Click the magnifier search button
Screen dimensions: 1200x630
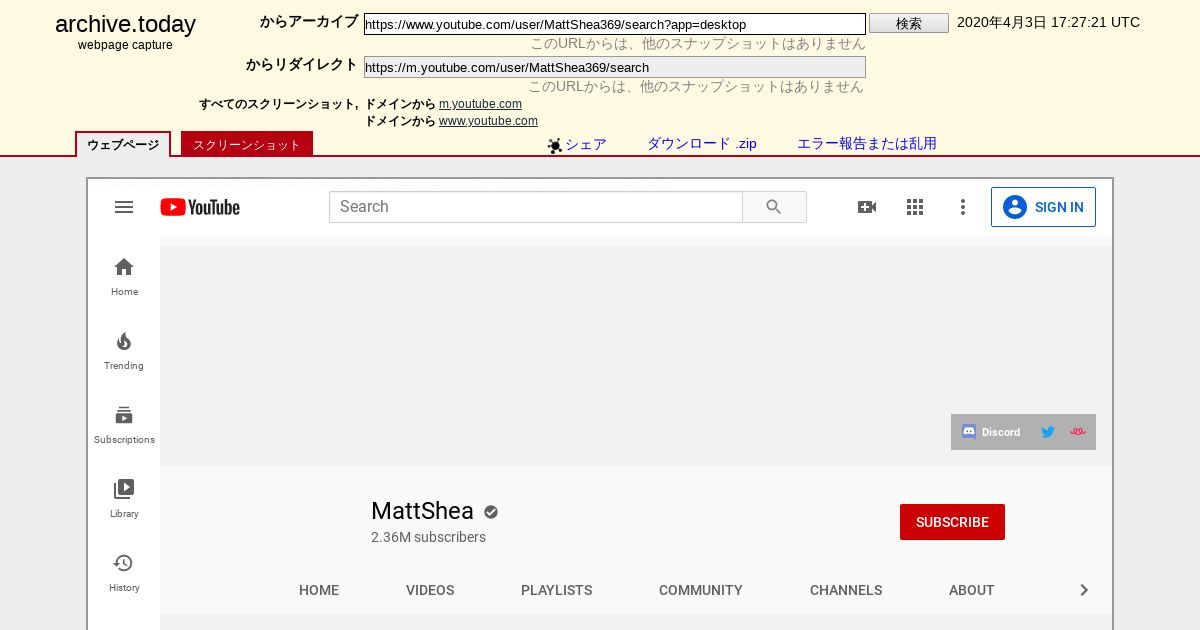774,207
